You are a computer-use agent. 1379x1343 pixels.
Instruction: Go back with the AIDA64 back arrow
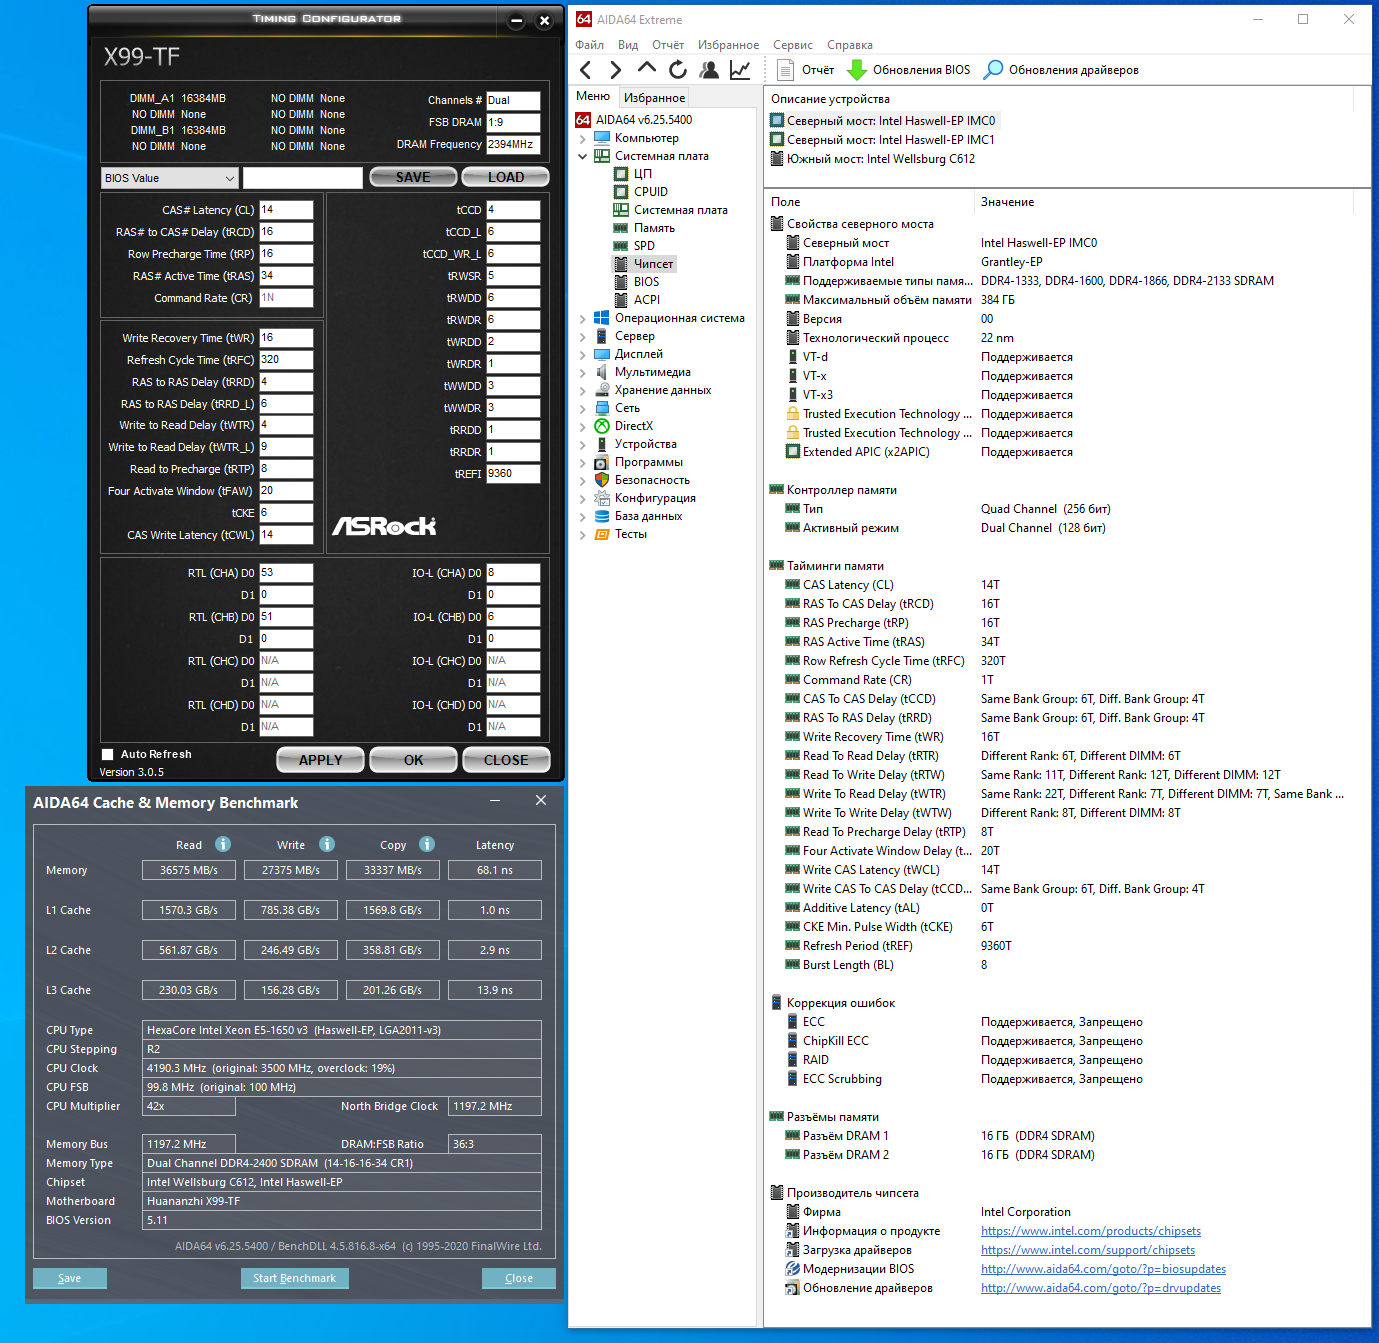pyautogui.click(x=586, y=69)
